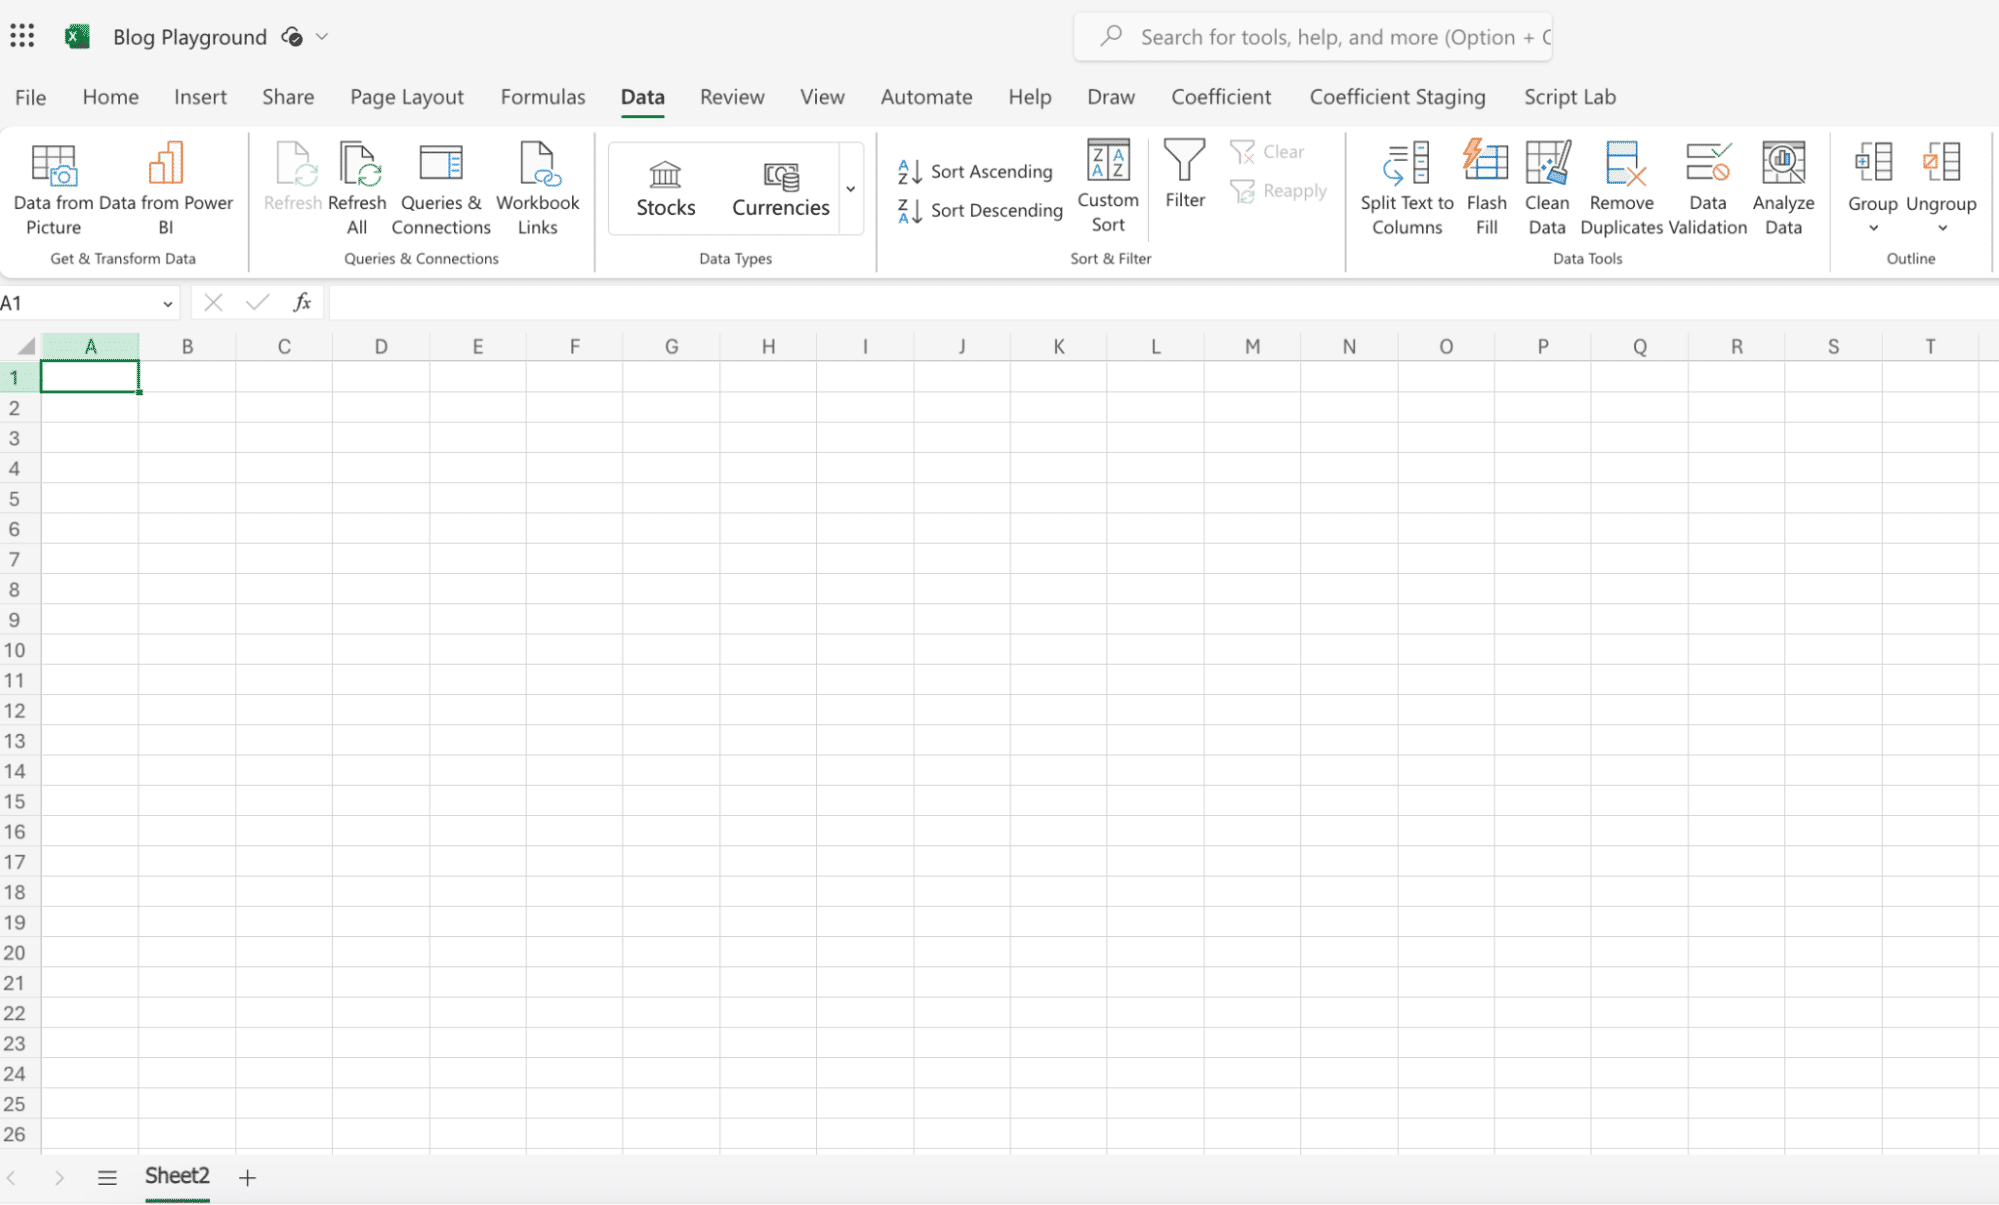Select row 26 header
The height and width of the screenshot is (1205, 1999).
(19, 1134)
